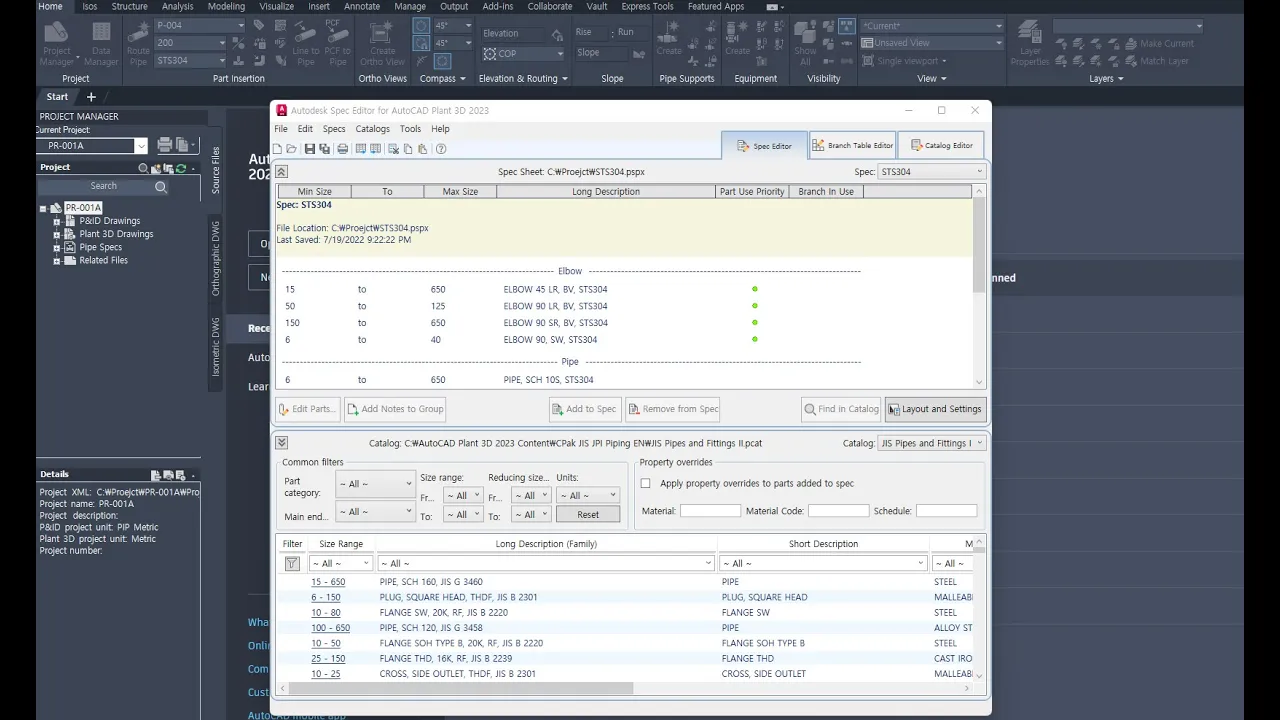Collapse the spec sheet pane with double-up arrow
1280x720 pixels.
click(282, 172)
